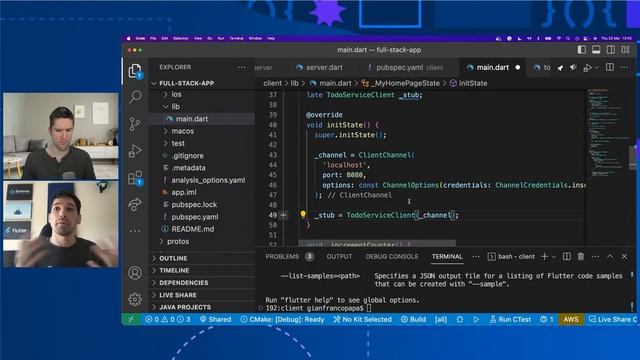The width and height of the screenshot is (640, 360).
Task: Click the Shared Live Share status item
Action: tap(215, 320)
